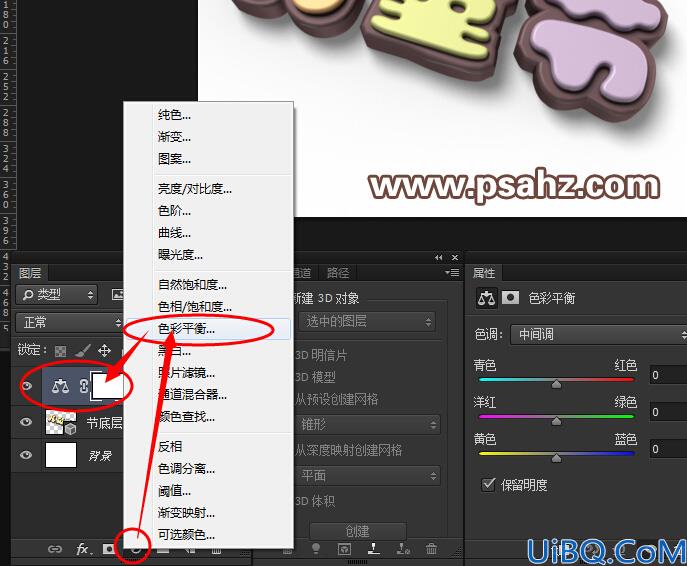Click the 3D cube mesh icon at bottom
The width and height of the screenshot is (687, 566).
[x=344, y=548]
